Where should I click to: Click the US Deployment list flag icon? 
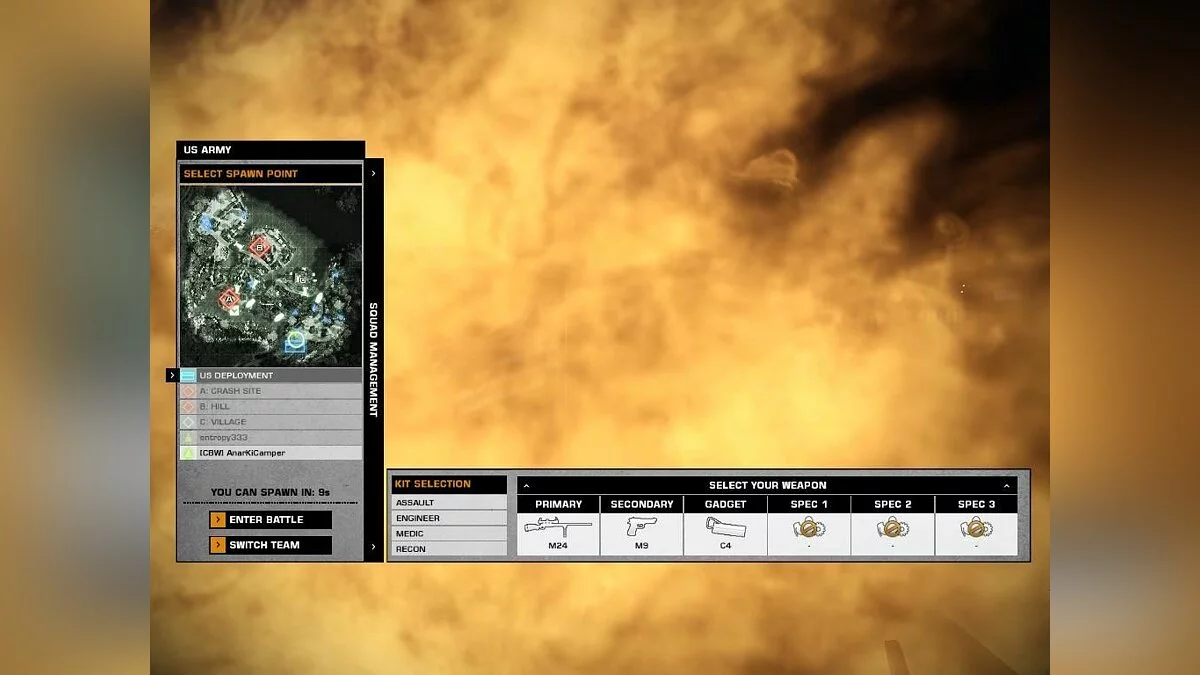point(188,376)
